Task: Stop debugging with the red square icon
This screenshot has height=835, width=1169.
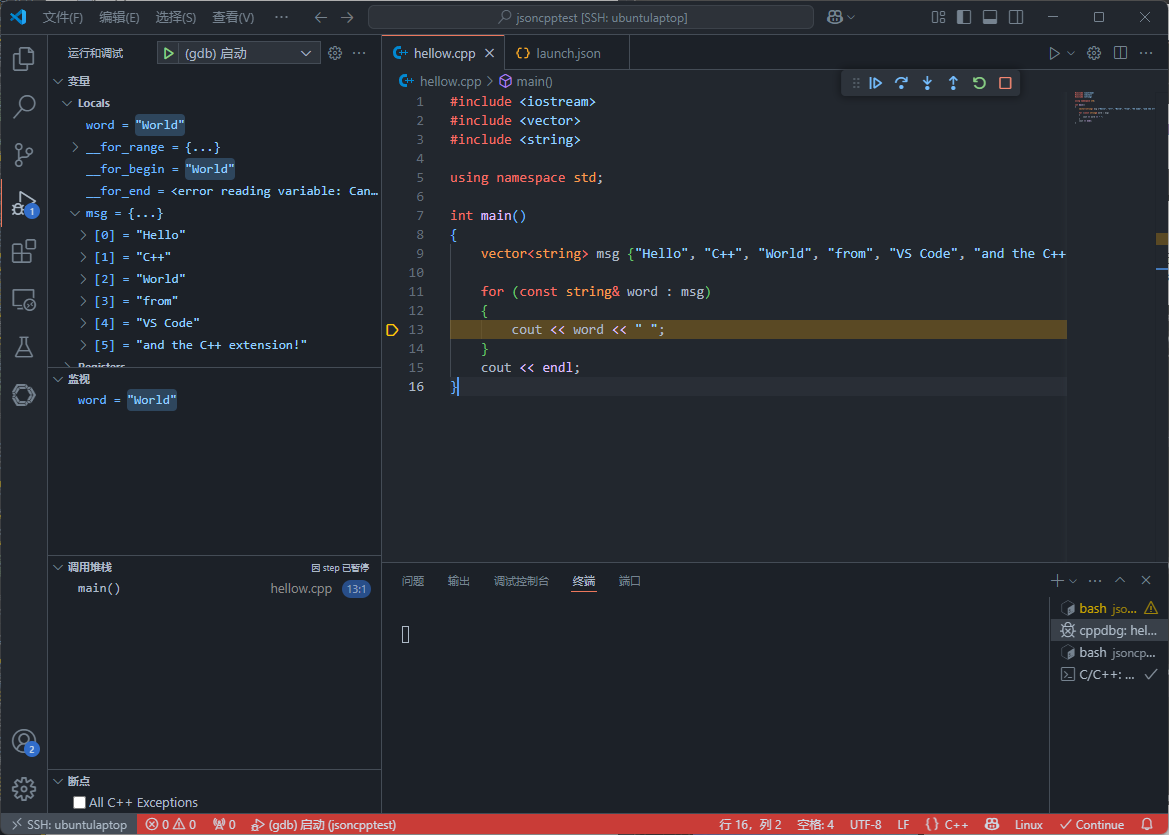Action: tap(1004, 83)
